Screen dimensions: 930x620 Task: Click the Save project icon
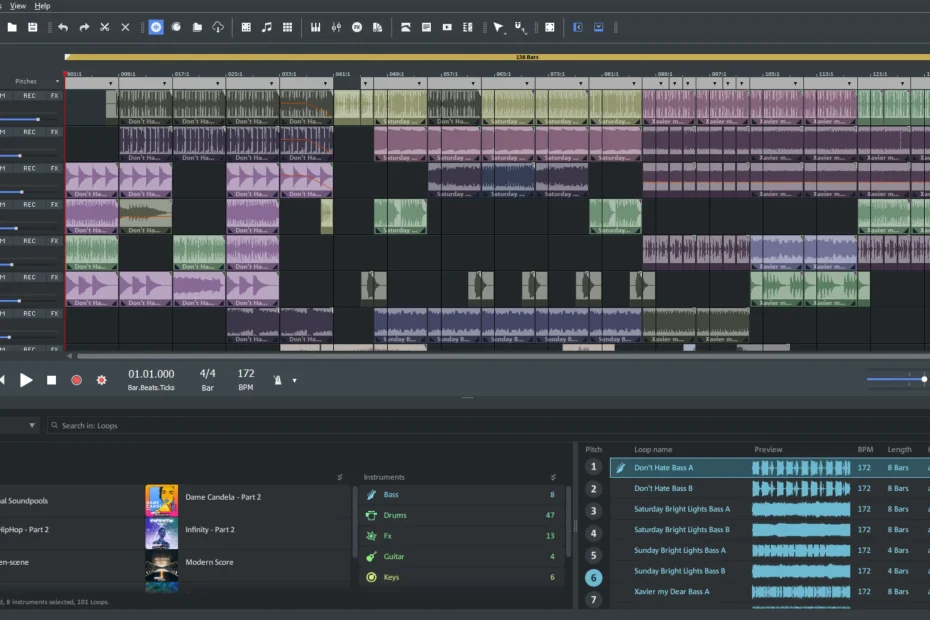click(x=33, y=27)
